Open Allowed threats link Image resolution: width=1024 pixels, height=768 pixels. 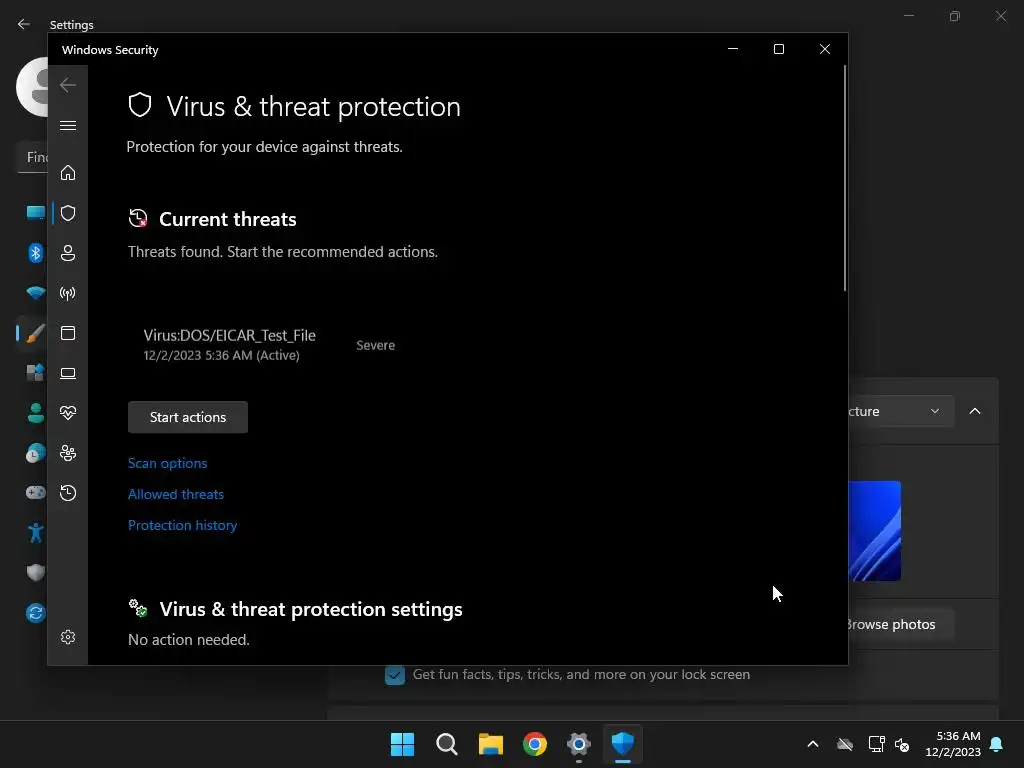[x=176, y=494]
